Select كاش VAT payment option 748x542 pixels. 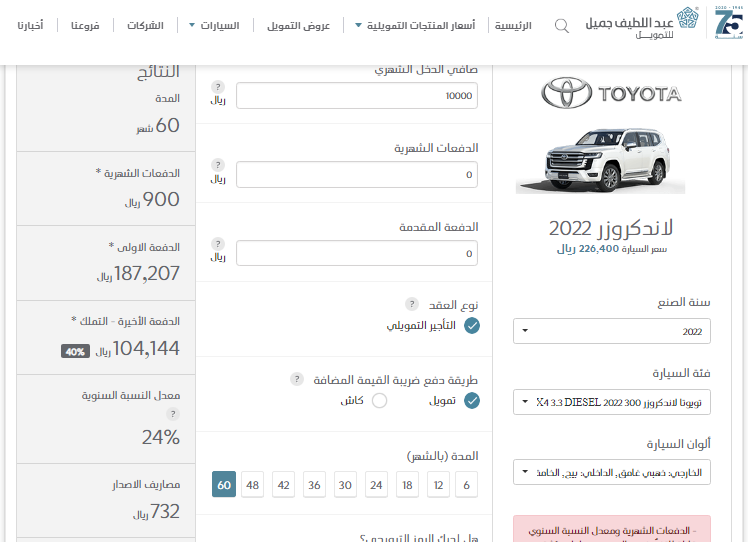379,401
